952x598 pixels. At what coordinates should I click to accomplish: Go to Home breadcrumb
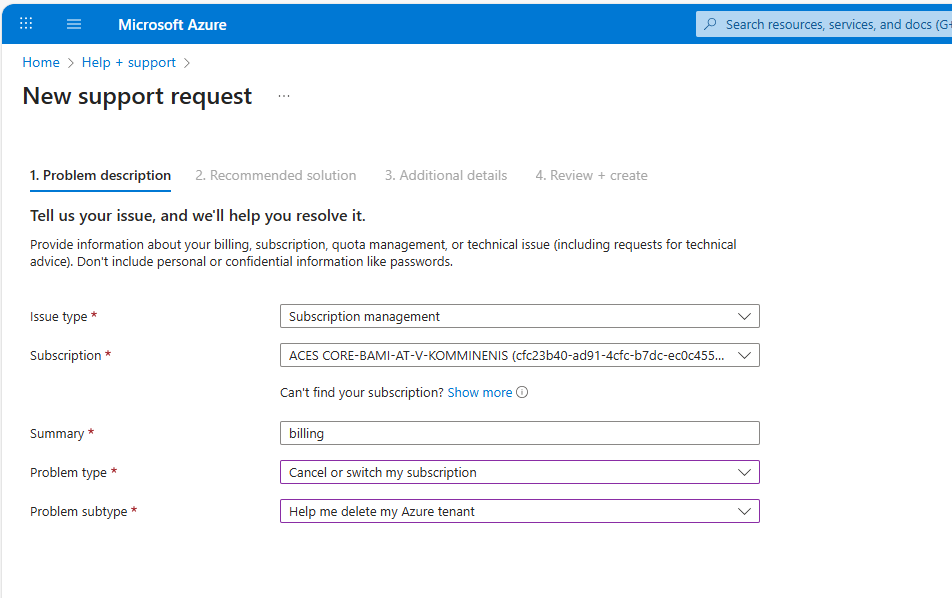41,63
